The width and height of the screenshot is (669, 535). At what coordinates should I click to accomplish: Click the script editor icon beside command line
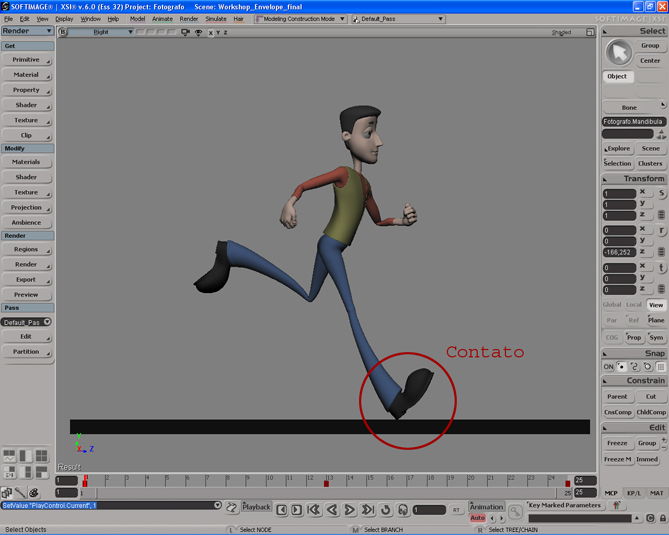232,508
